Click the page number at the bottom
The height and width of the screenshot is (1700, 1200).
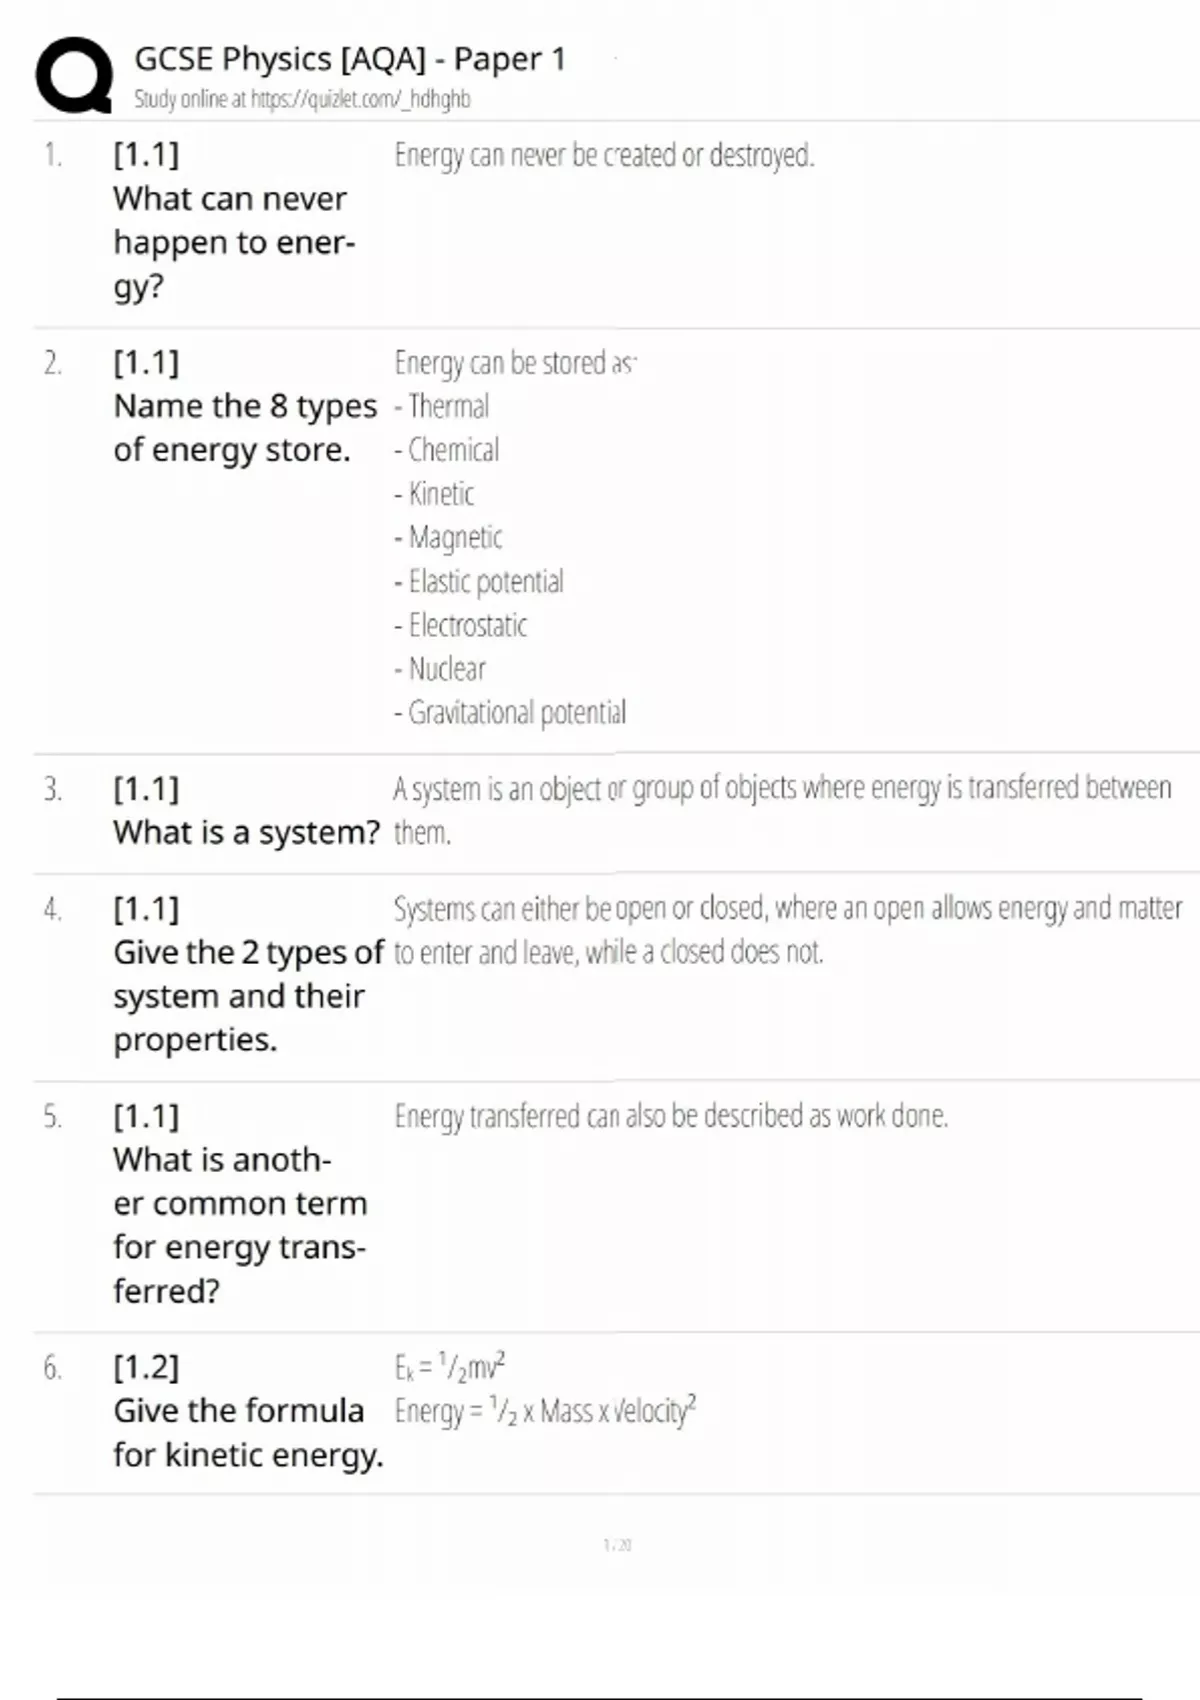(x=617, y=1545)
